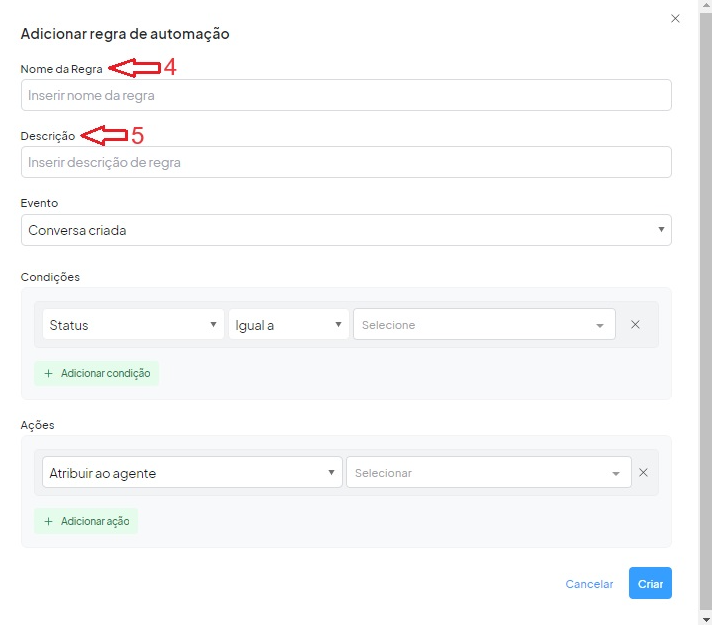The image size is (712, 625).
Task: Focus the Descrição input field
Action: (x=345, y=162)
